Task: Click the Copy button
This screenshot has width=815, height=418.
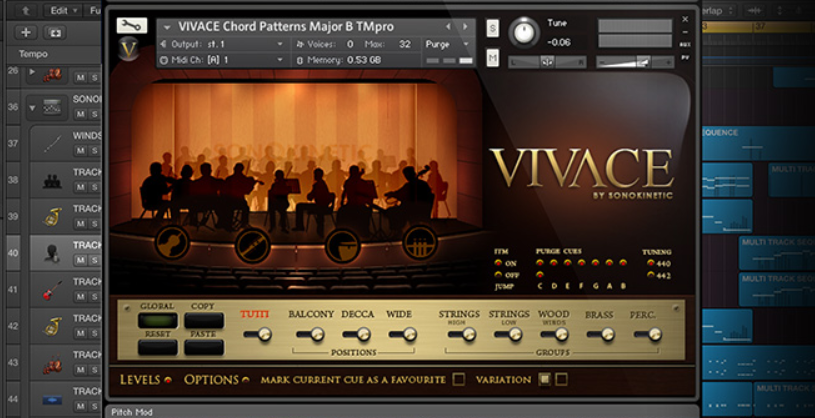Action: [x=204, y=320]
